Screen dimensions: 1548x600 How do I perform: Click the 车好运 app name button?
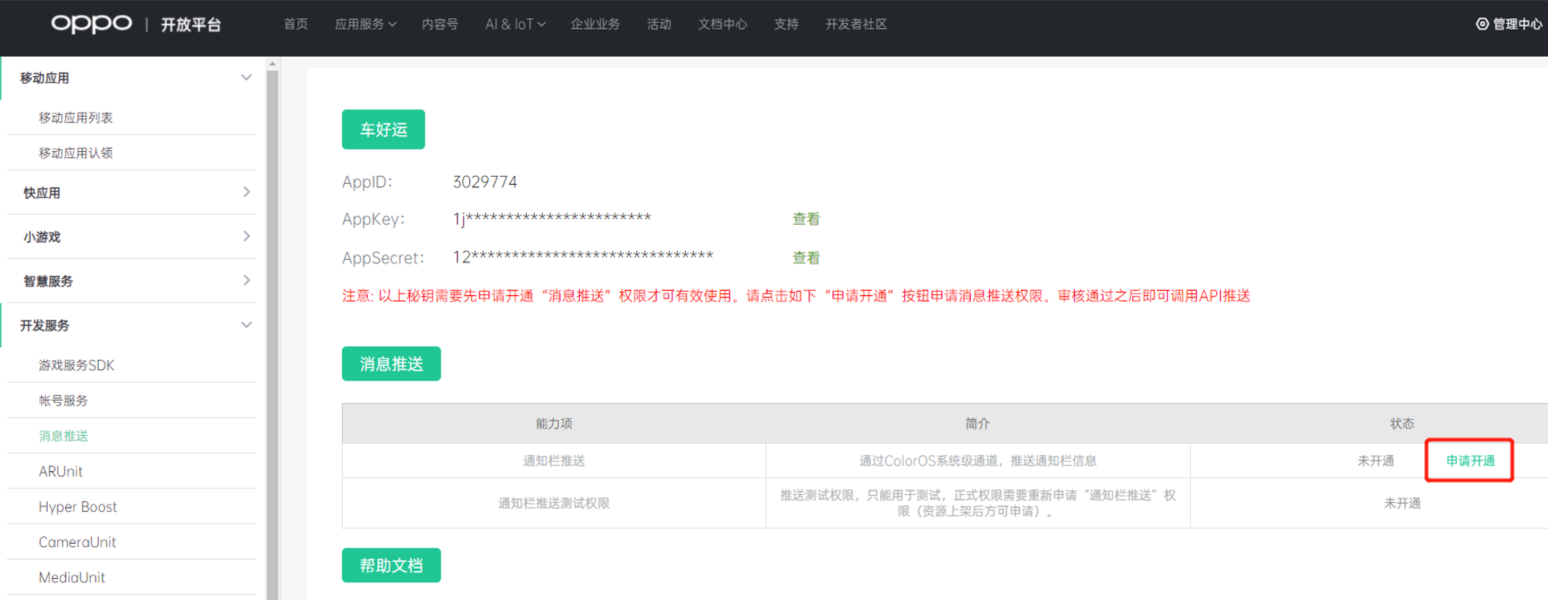tap(383, 130)
